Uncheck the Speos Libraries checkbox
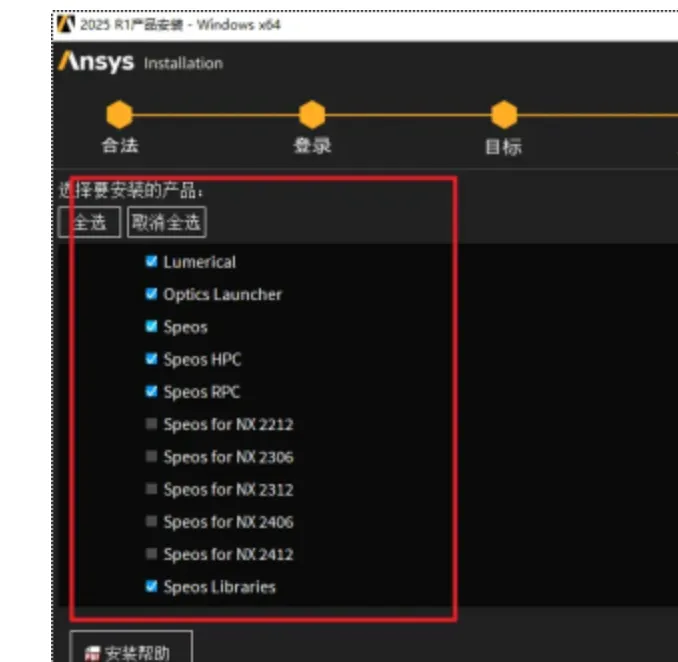The image size is (678, 662). (151, 586)
